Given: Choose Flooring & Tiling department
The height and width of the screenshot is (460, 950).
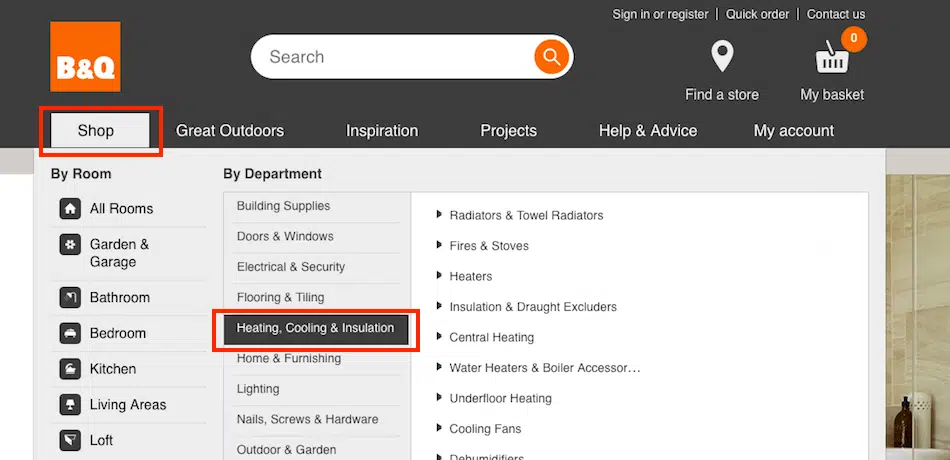Looking at the screenshot, I should tap(280, 298).
